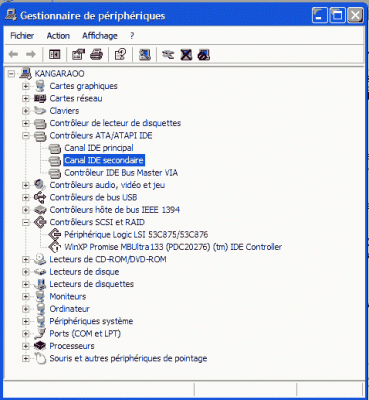Click the Back arrow in the toolbar
The height and width of the screenshot is (400, 369).
(13, 54)
